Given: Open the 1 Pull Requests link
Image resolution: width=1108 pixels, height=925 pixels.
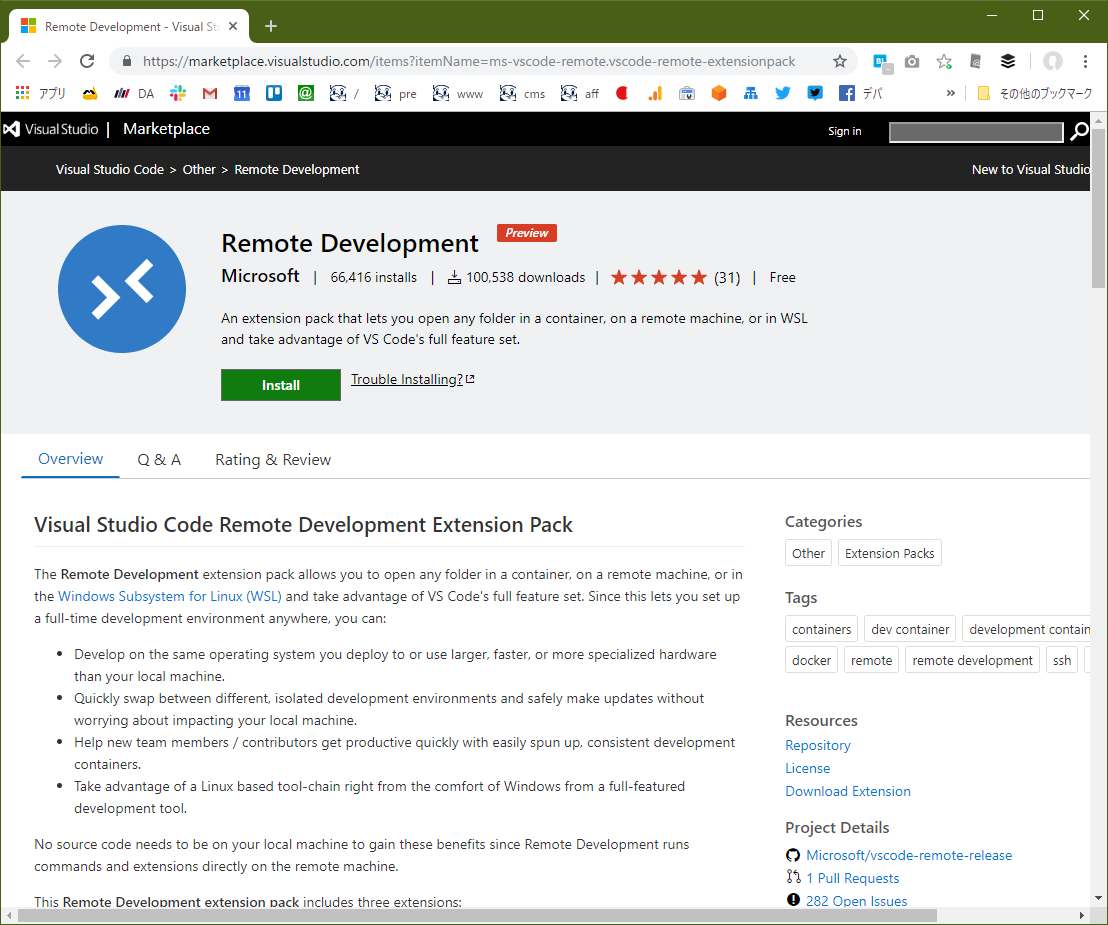Looking at the screenshot, I should [853, 878].
